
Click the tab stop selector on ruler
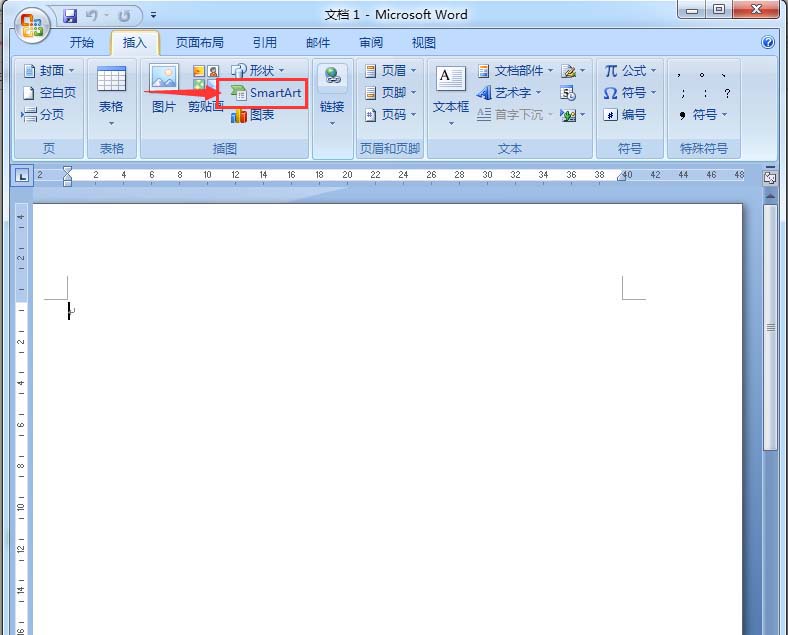[22, 176]
